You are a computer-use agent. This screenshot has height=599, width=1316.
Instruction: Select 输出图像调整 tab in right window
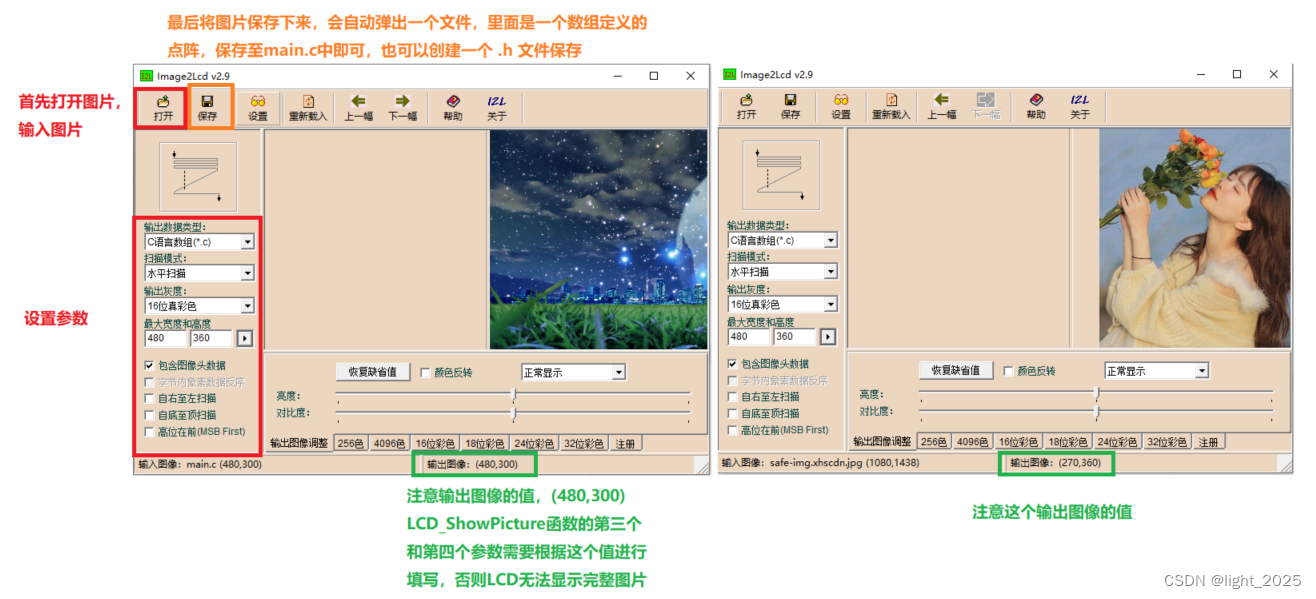[x=881, y=442]
